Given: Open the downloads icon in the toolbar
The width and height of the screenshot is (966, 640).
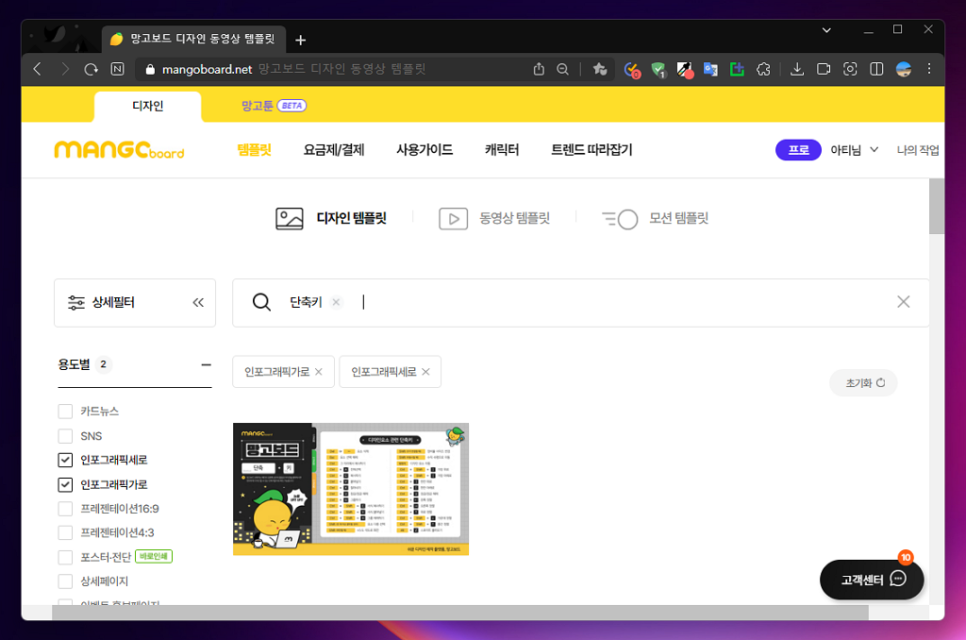Looking at the screenshot, I should point(797,69).
